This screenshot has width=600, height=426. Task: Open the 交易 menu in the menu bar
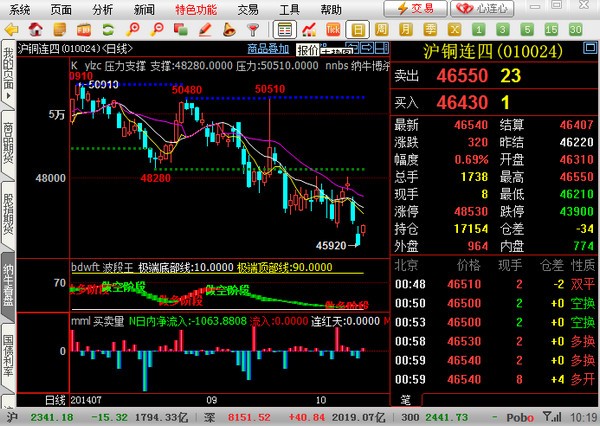(x=248, y=10)
